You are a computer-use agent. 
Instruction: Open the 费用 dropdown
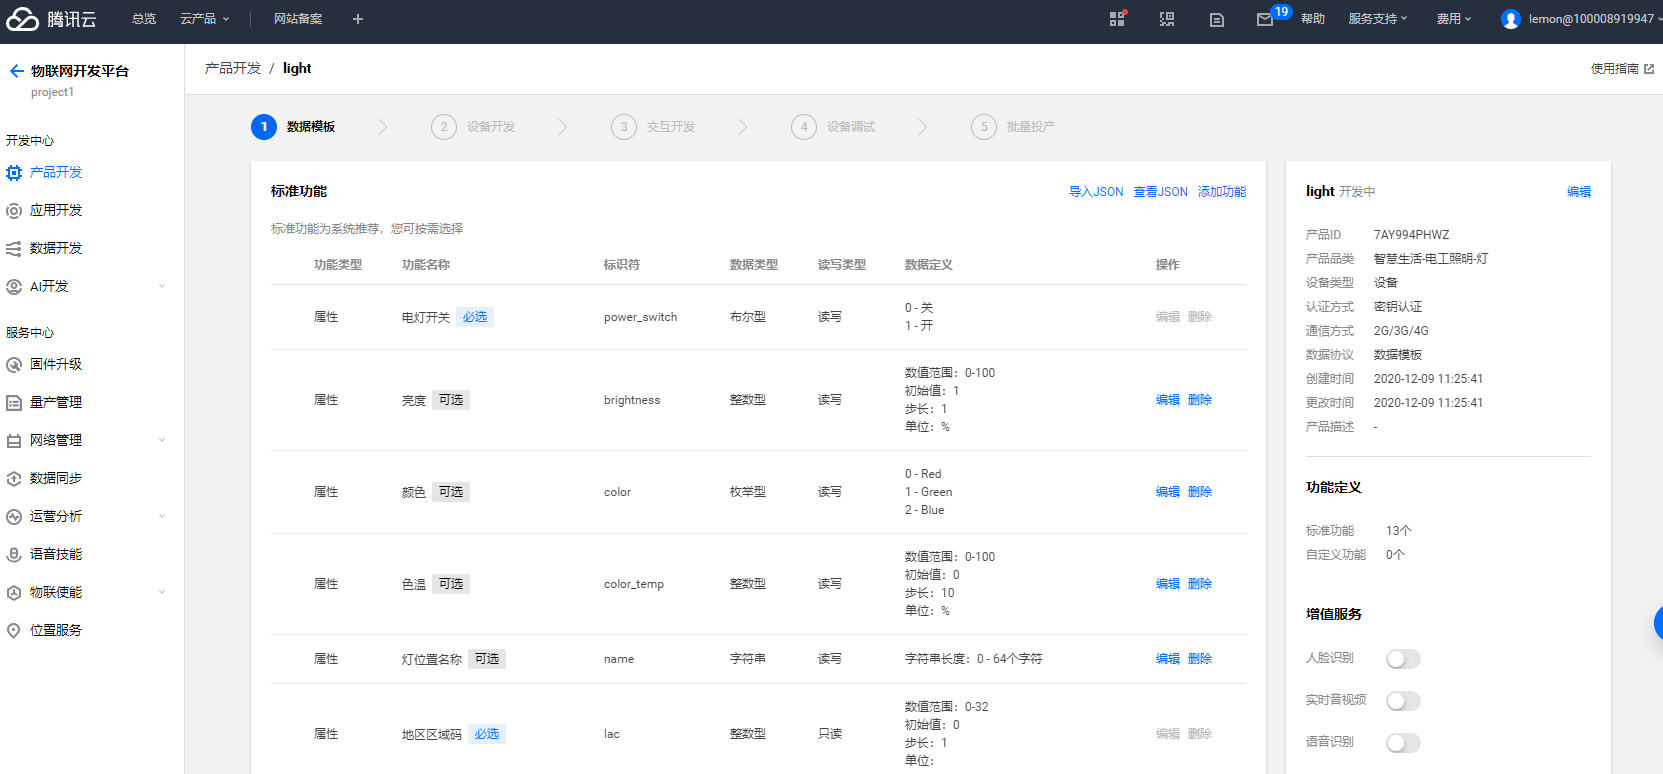[1454, 19]
